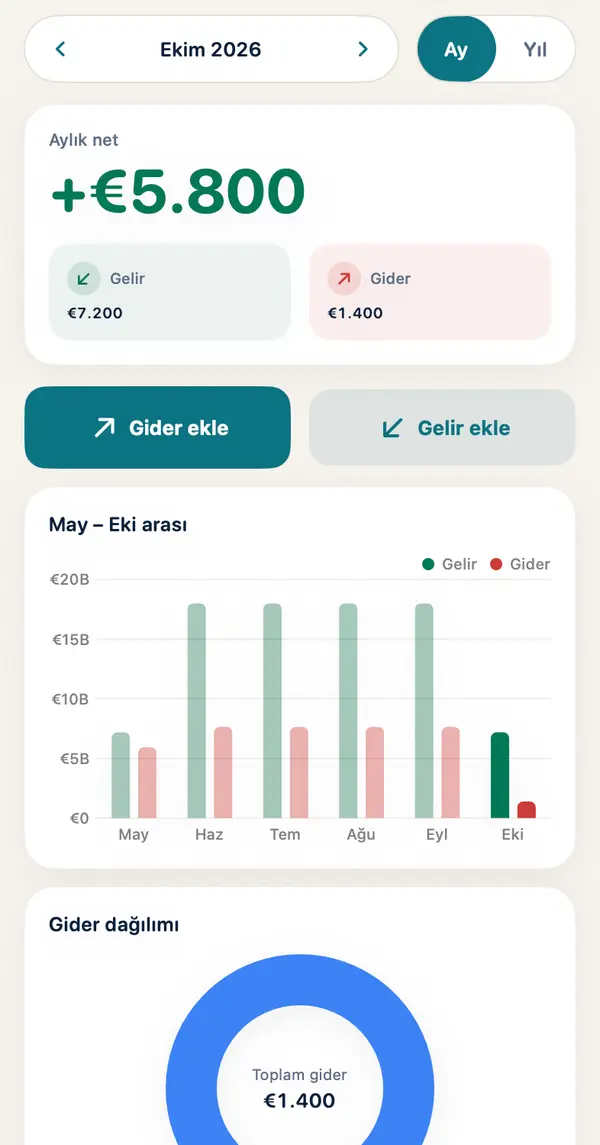Switch view to Yıl (year)
The width and height of the screenshot is (600, 1145).
535,49
